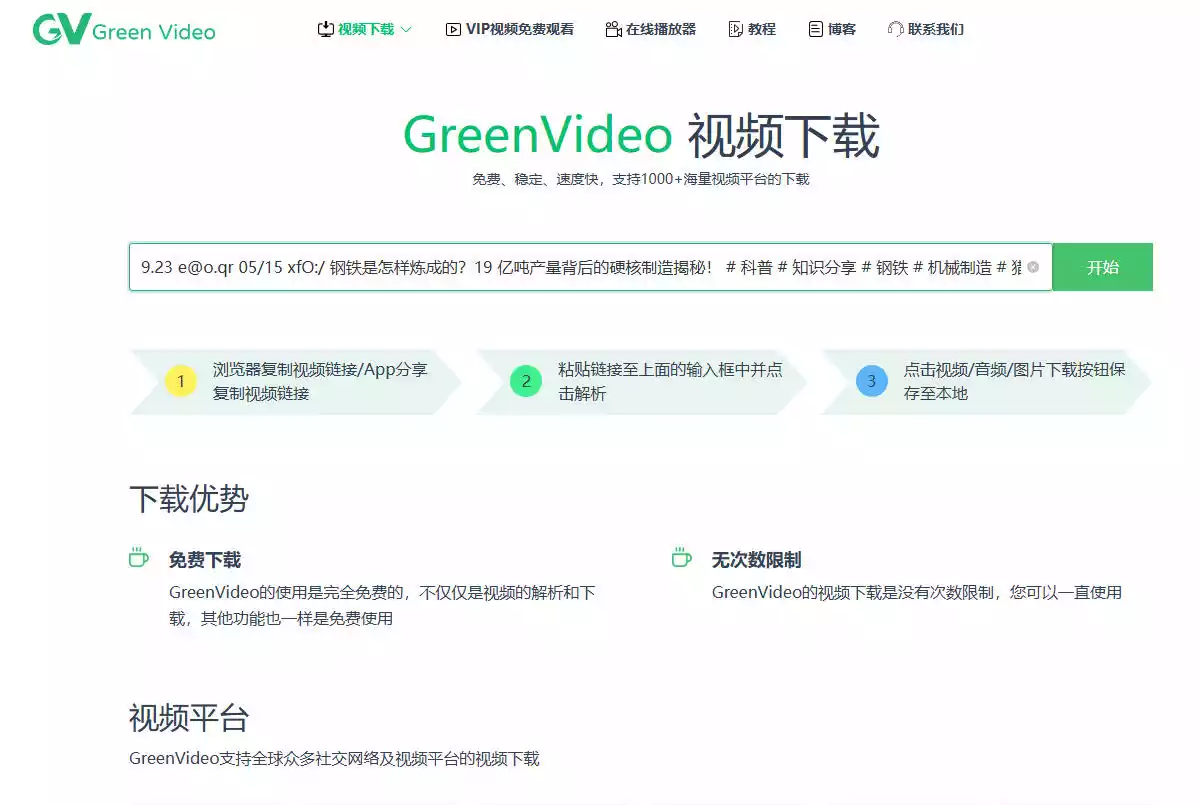The width and height of the screenshot is (1200, 805).
Task: Click the document icon beside 博客
Action: point(816,29)
